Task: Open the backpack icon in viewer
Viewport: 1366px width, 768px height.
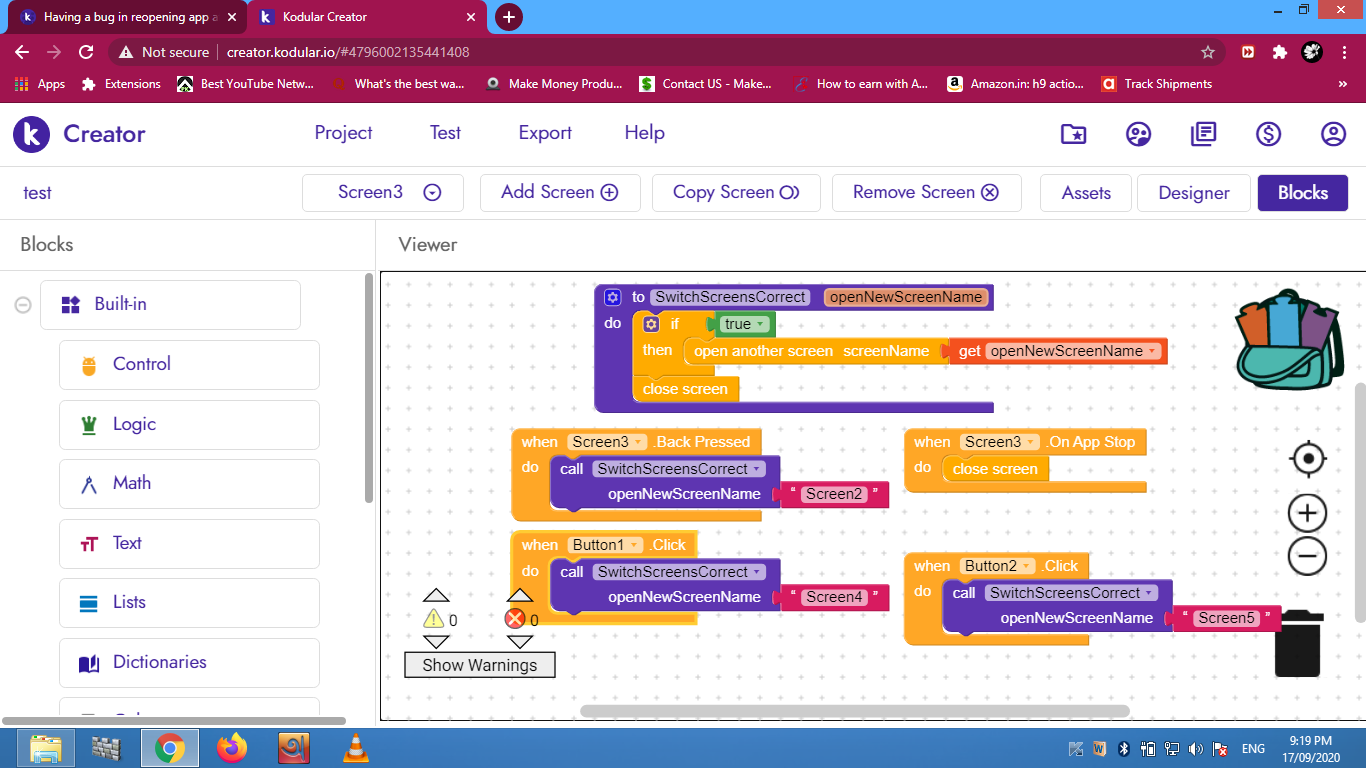Action: coord(1288,339)
